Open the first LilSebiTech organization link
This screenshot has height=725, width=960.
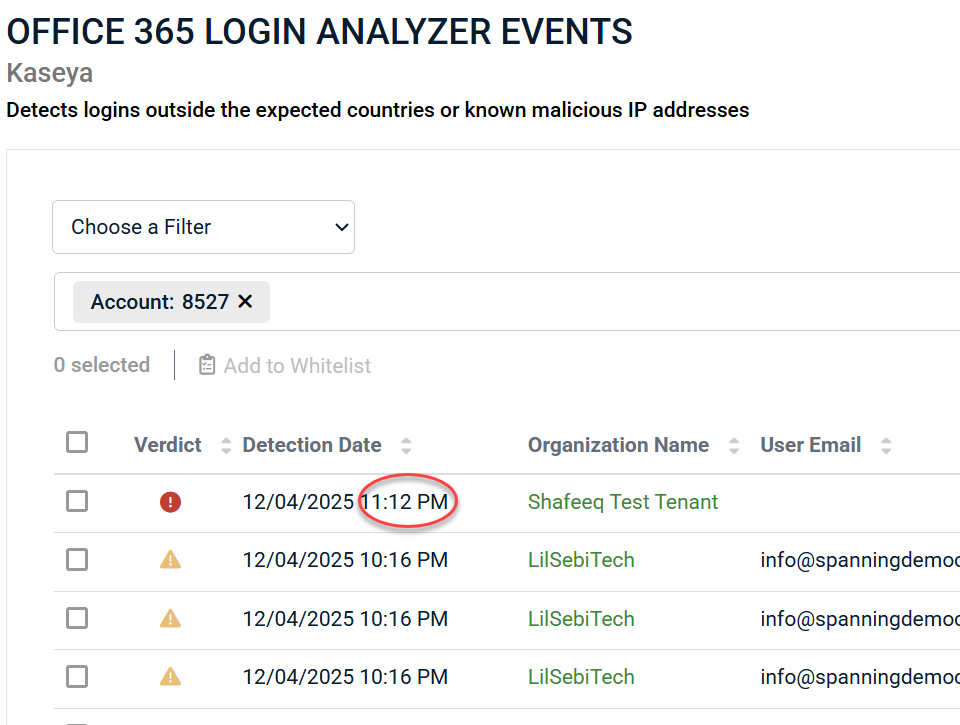tap(581, 560)
